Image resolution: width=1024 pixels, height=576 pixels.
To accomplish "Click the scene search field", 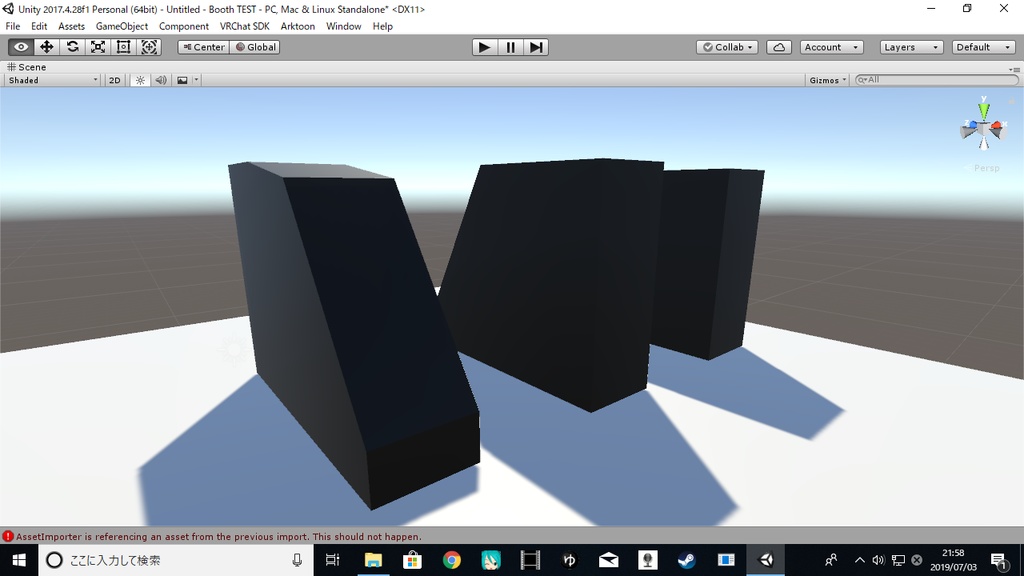I will (936, 80).
